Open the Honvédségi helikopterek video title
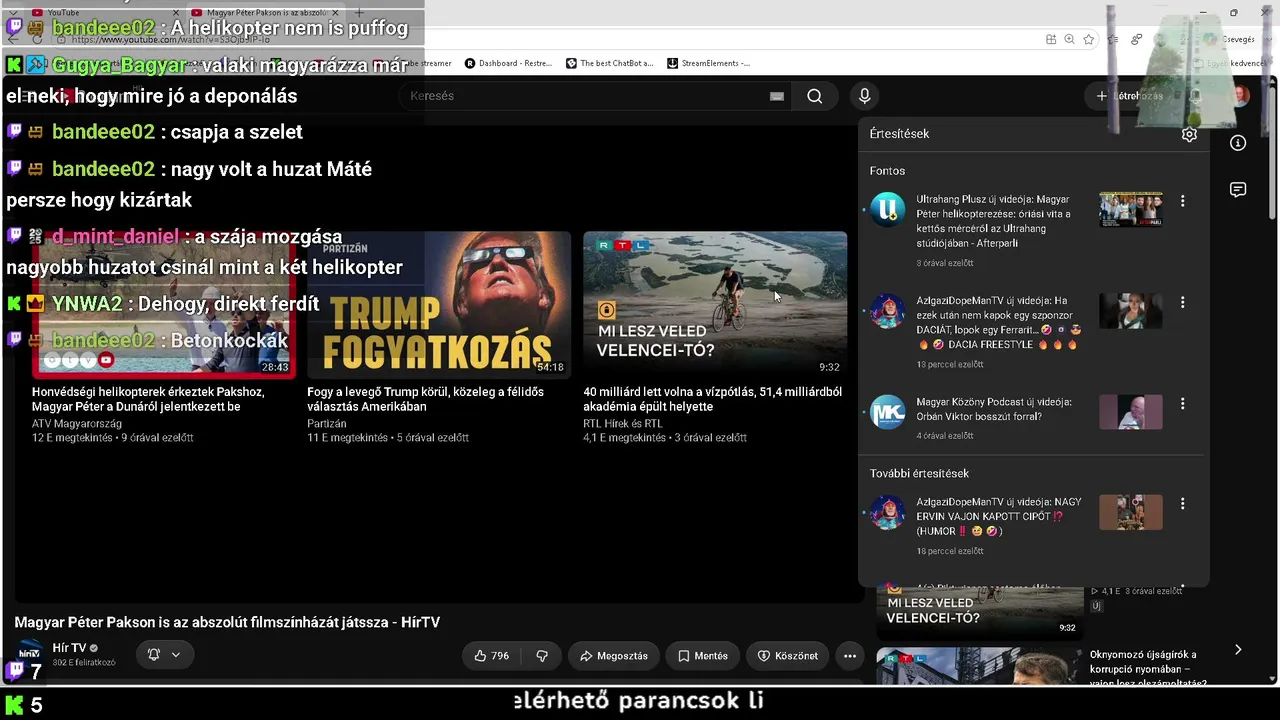This screenshot has width=1280, height=720. point(148,399)
